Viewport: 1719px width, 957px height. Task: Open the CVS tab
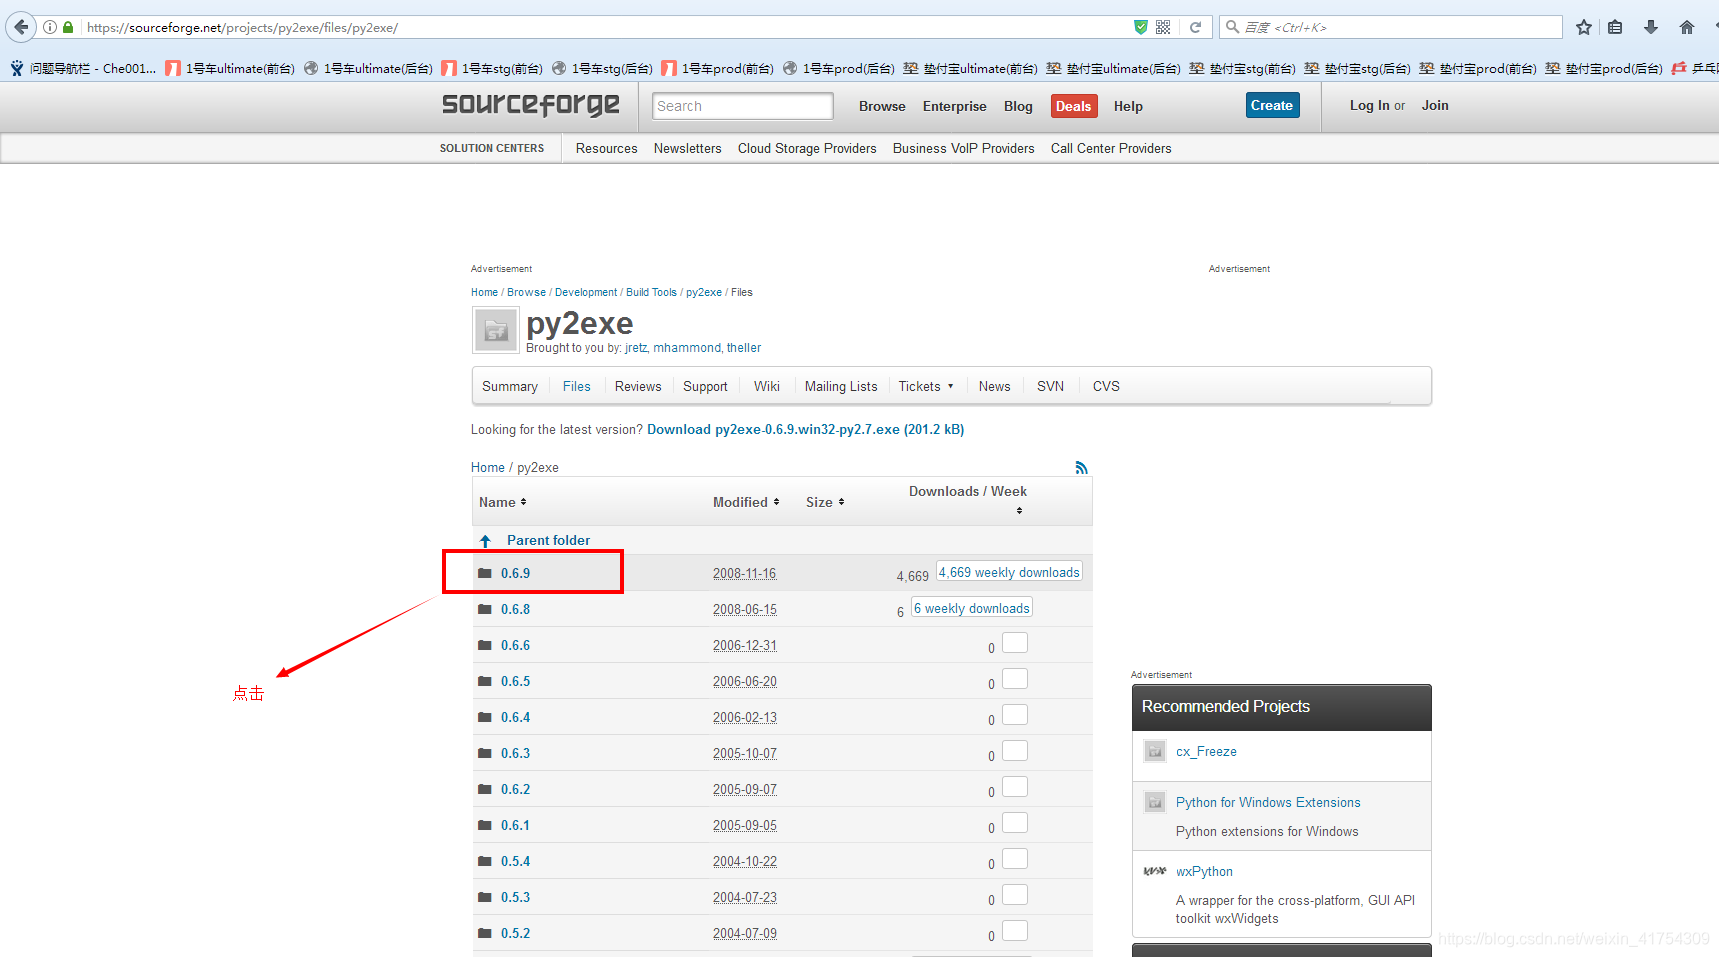(x=1106, y=386)
